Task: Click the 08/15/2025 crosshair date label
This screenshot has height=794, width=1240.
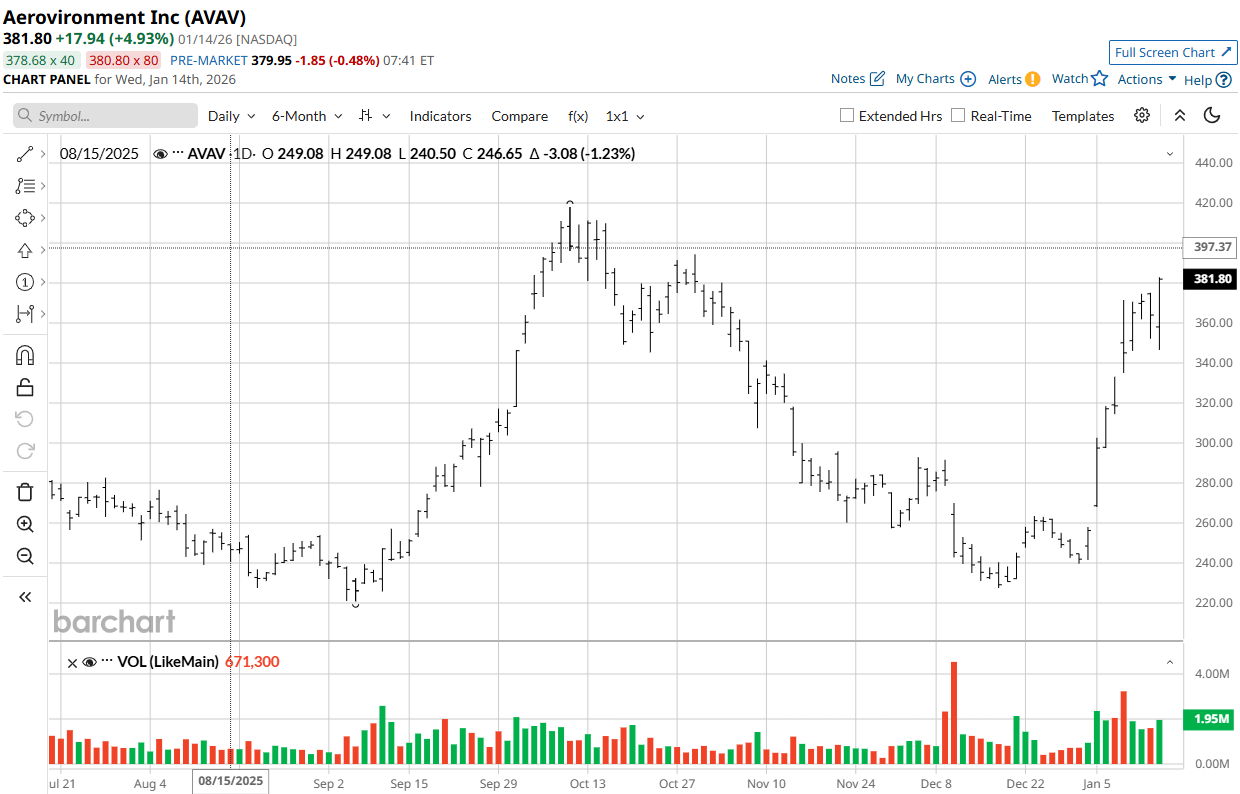Action: (x=231, y=781)
